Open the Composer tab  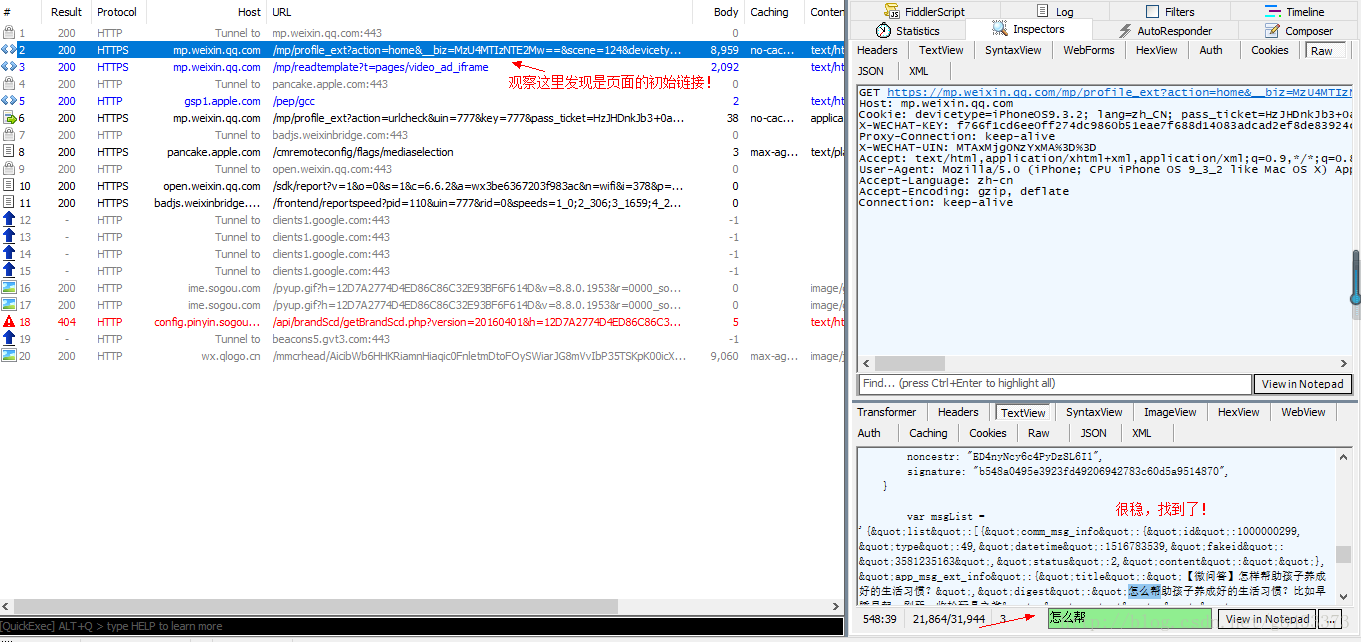tap(1300, 31)
